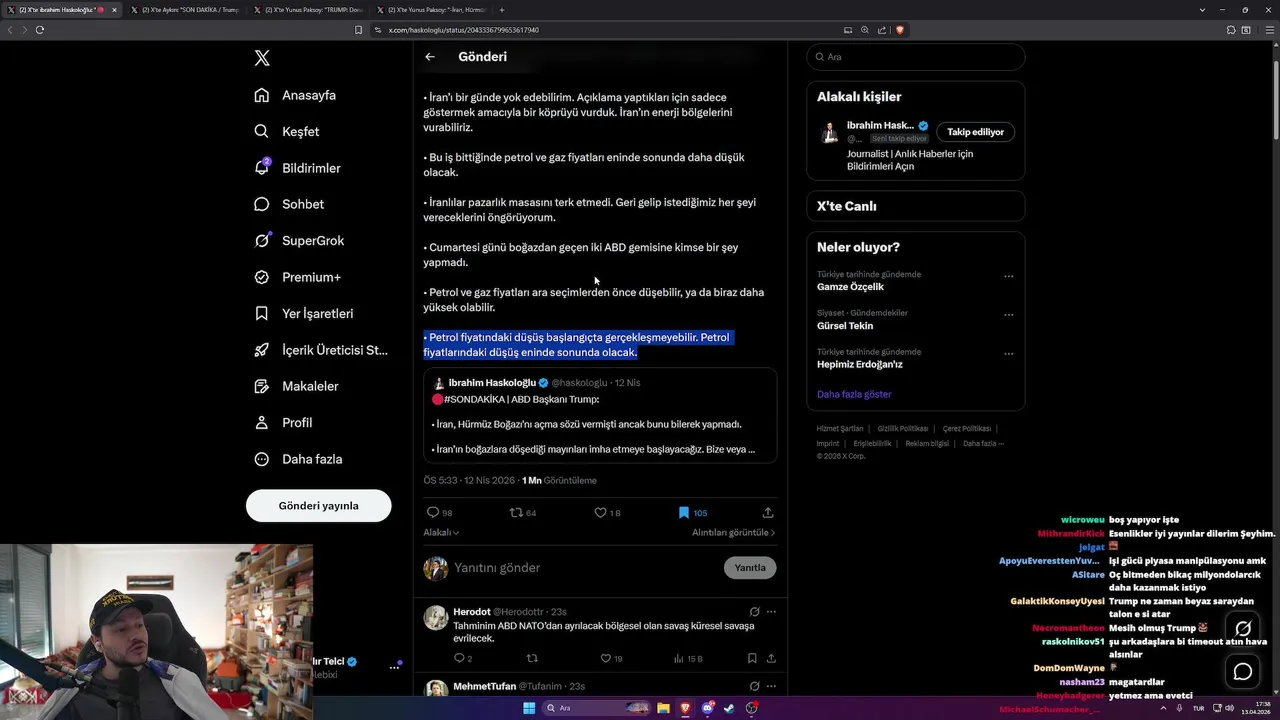Switch to Yunus Paksoy TRUMP tab
Image resolution: width=1280 pixels, height=720 pixels.
click(x=307, y=10)
